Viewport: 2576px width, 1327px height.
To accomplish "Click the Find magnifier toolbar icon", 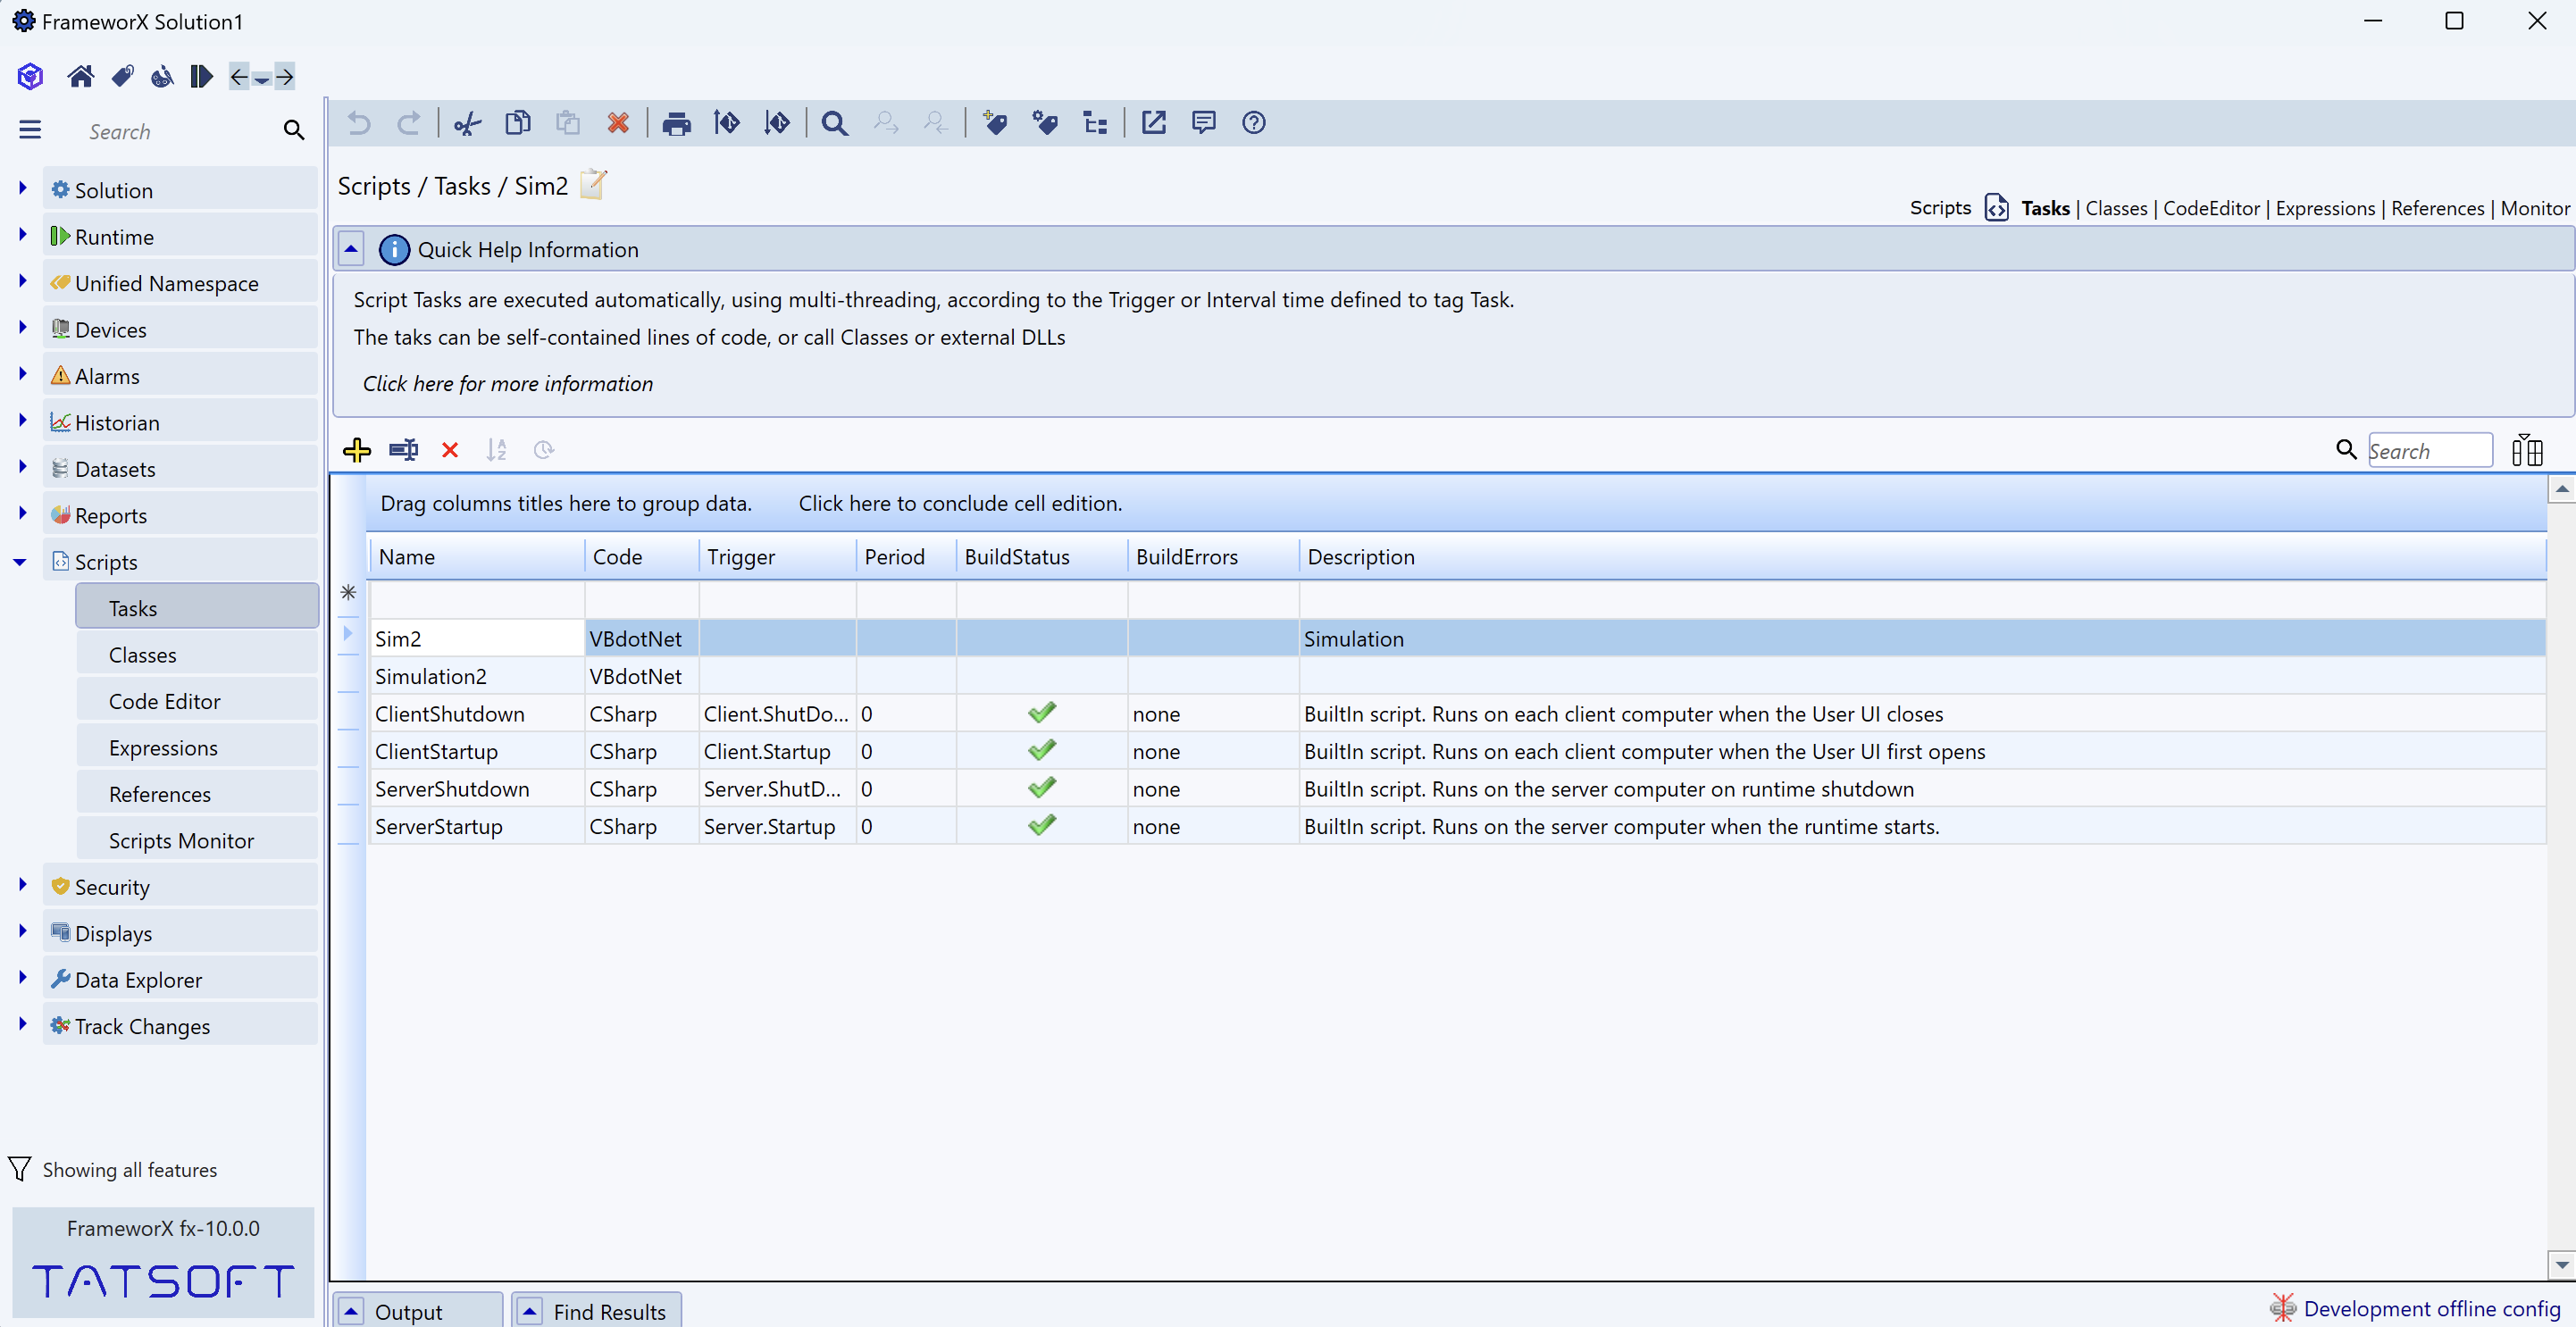I will click(x=835, y=123).
